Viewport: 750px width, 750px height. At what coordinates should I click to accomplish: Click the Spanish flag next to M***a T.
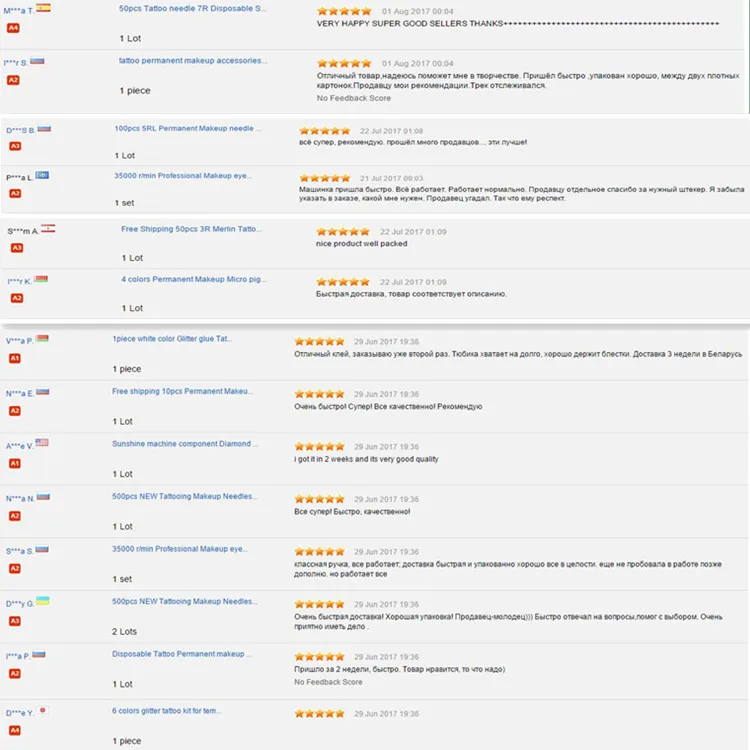tap(44, 8)
